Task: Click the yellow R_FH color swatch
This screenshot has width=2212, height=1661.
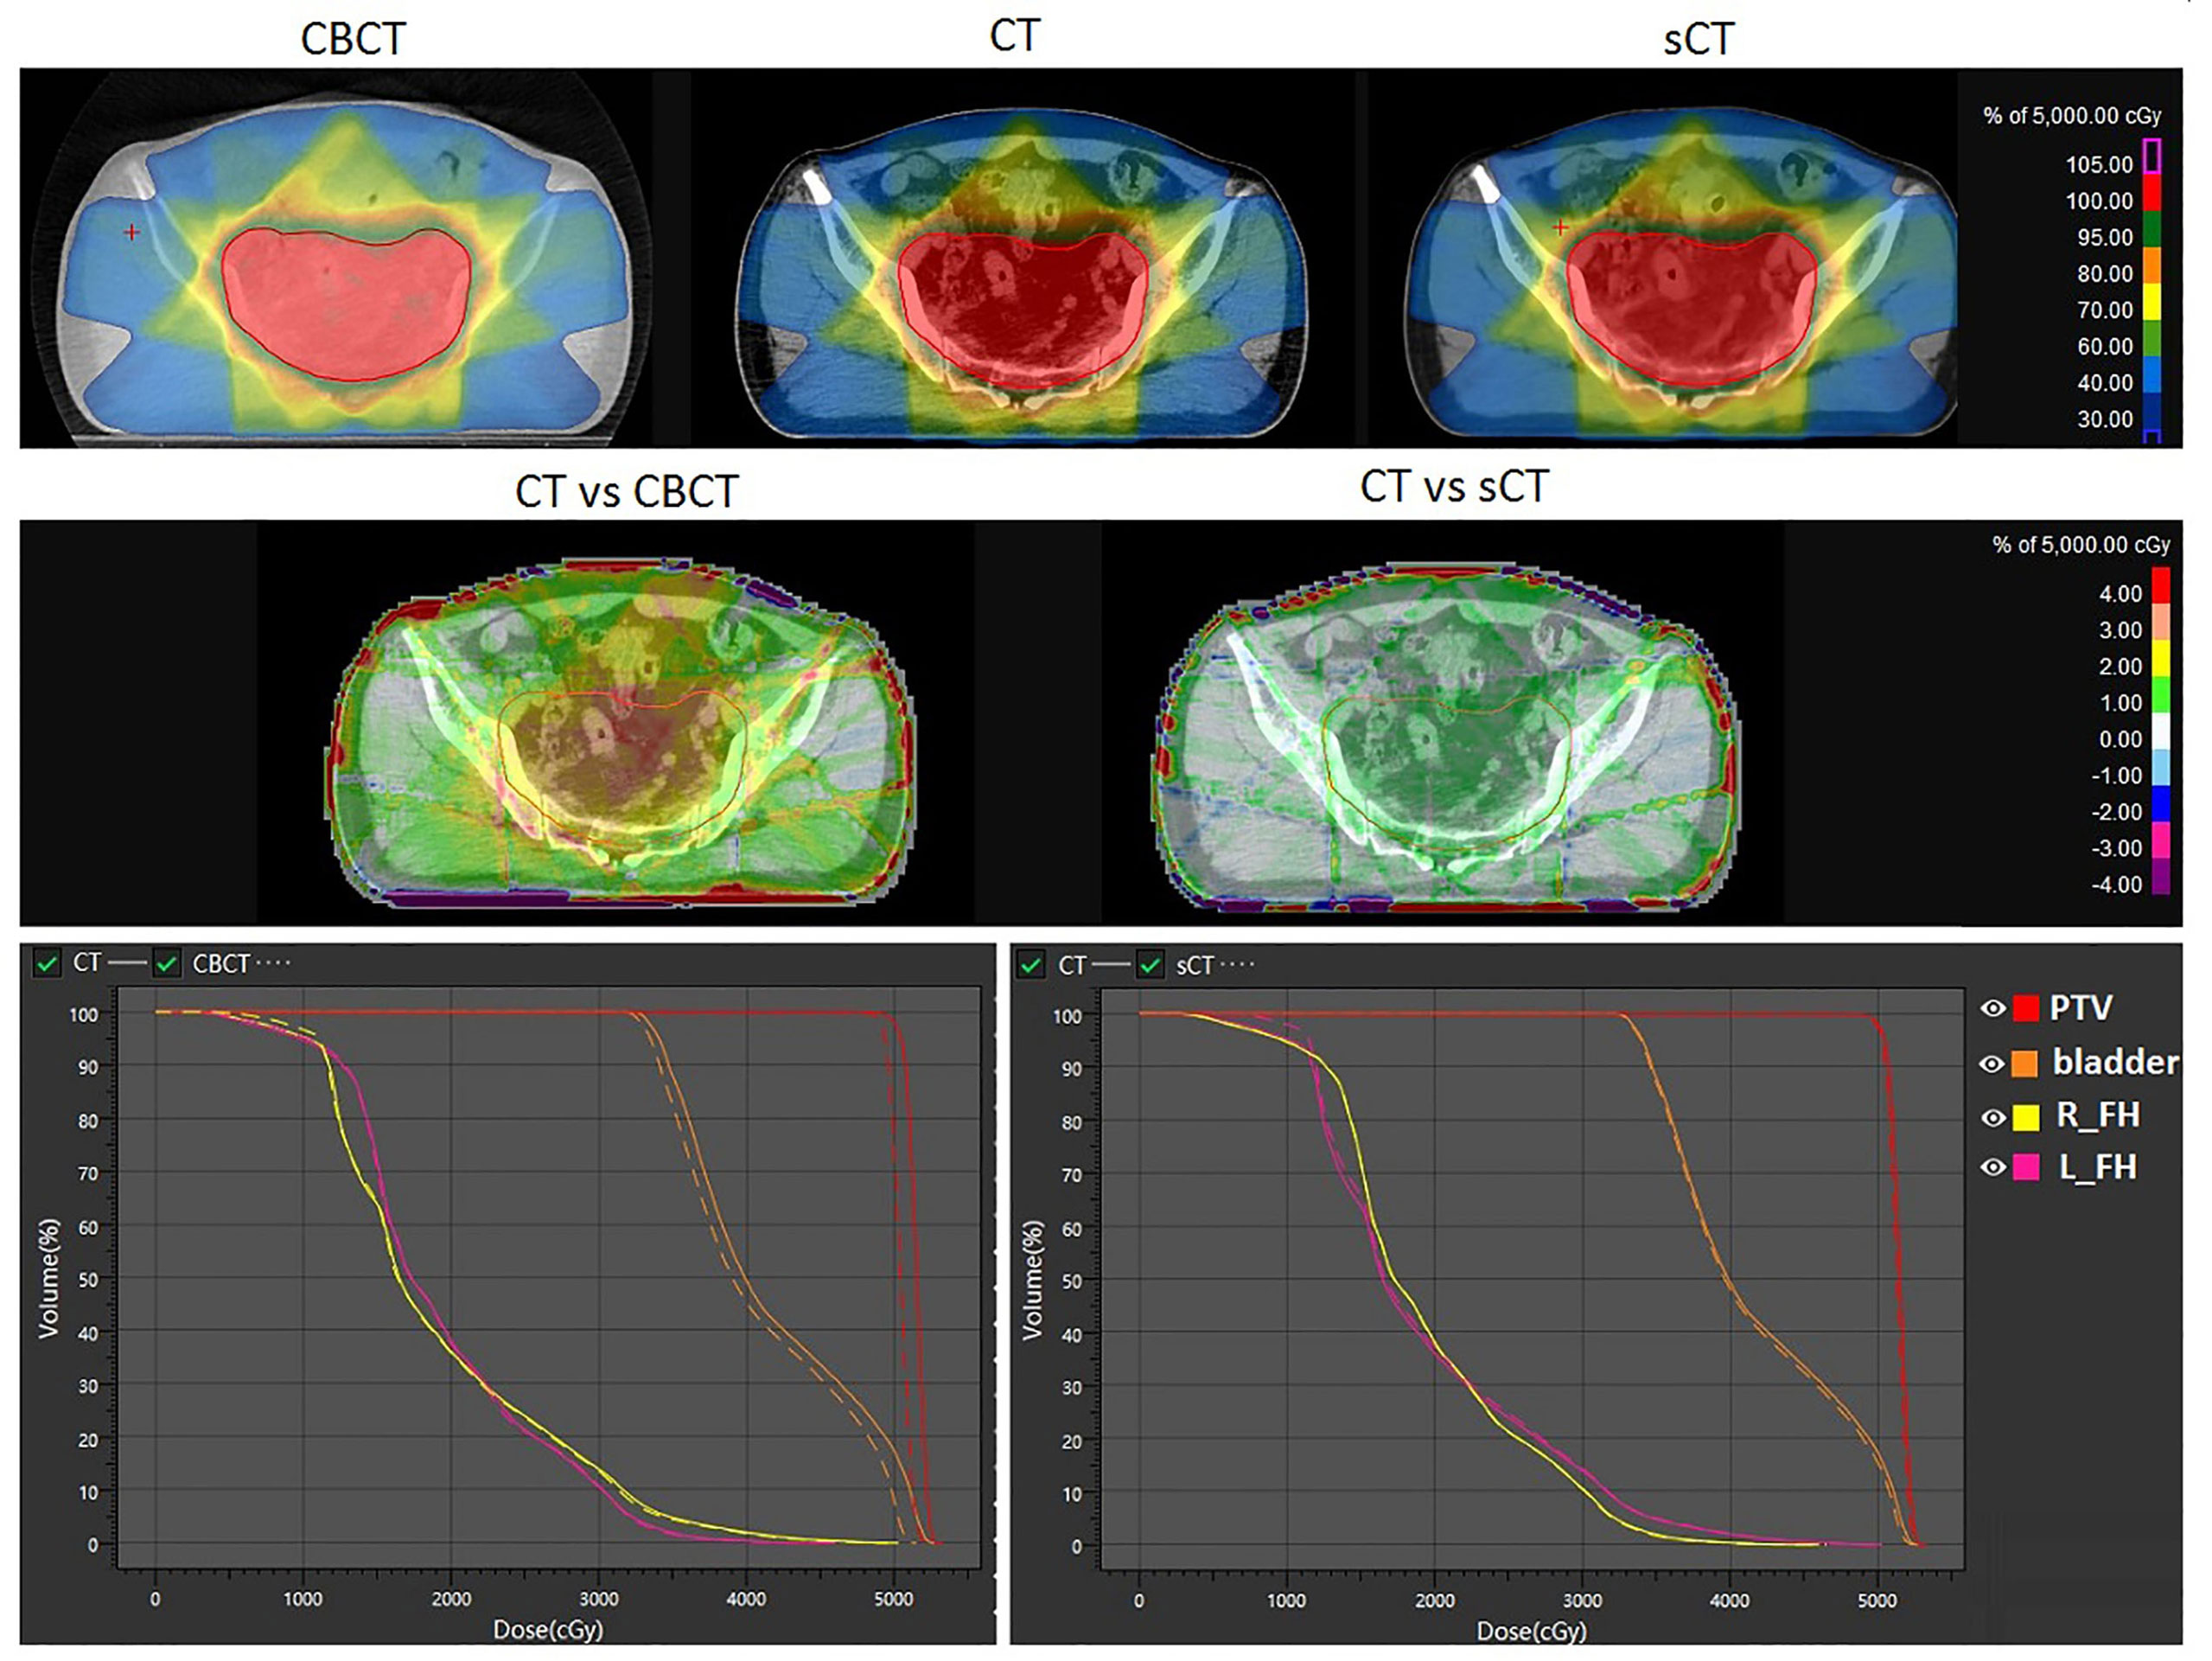Action: [x=2025, y=1117]
